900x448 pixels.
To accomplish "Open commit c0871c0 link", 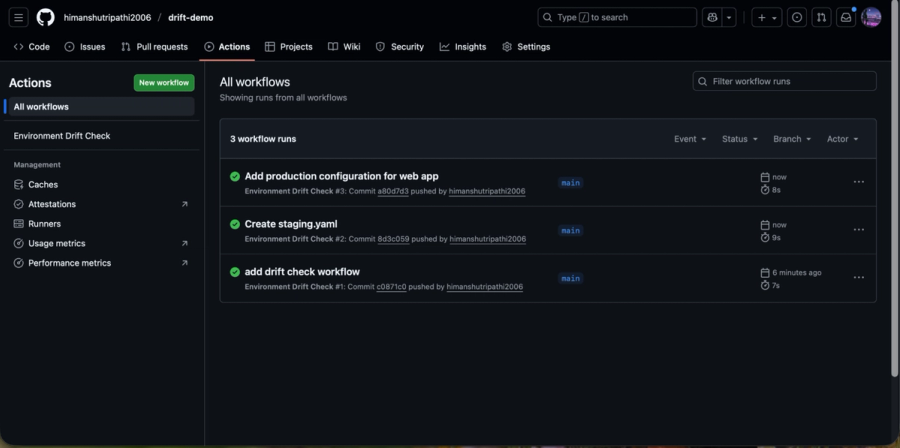I will [x=391, y=287].
